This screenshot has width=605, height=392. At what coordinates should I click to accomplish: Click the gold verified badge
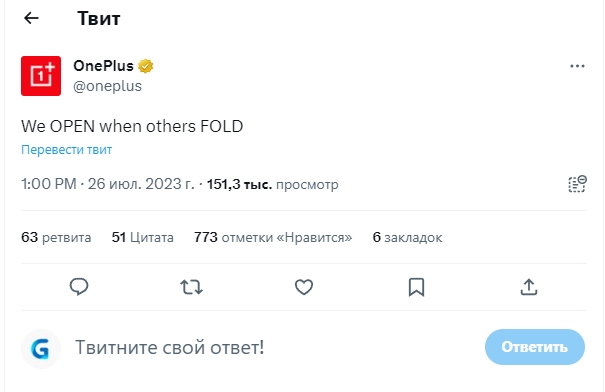click(146, 66)
